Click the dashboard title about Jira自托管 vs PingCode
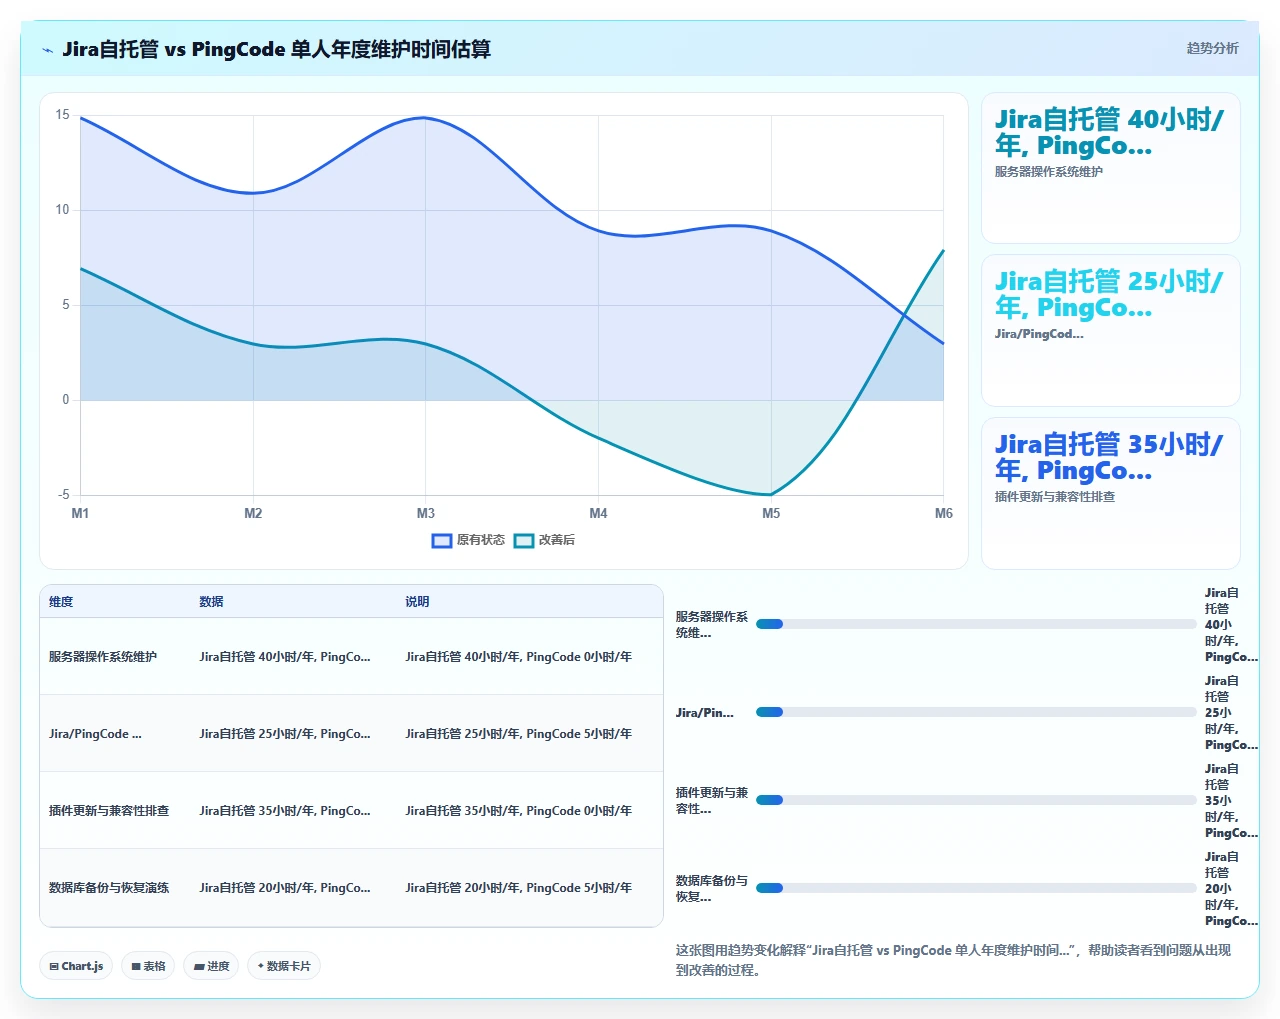This screenshot has height=1019, width=1280. (x=276, y=49)
